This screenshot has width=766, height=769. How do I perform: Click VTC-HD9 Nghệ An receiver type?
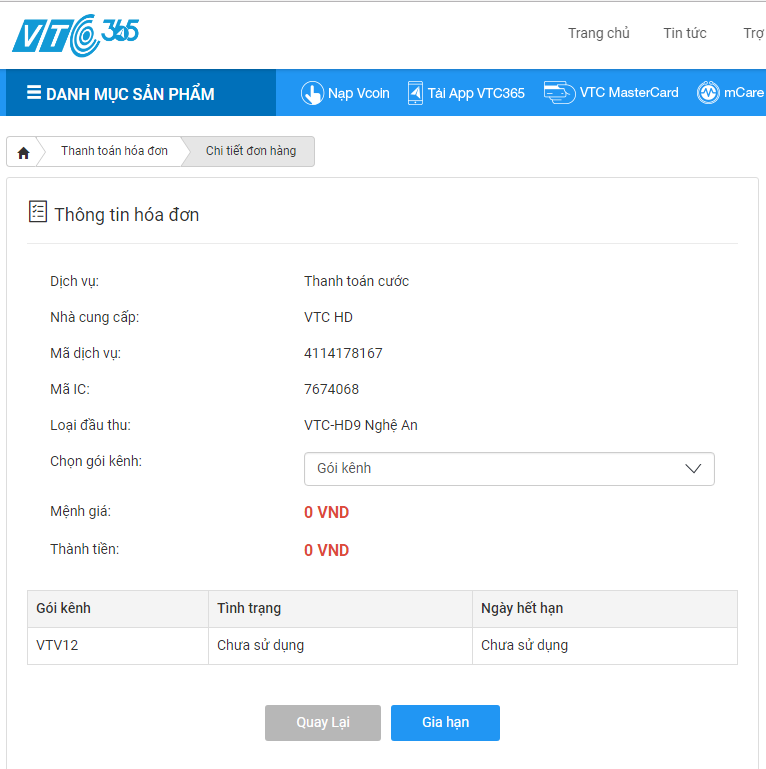point(360,425)
